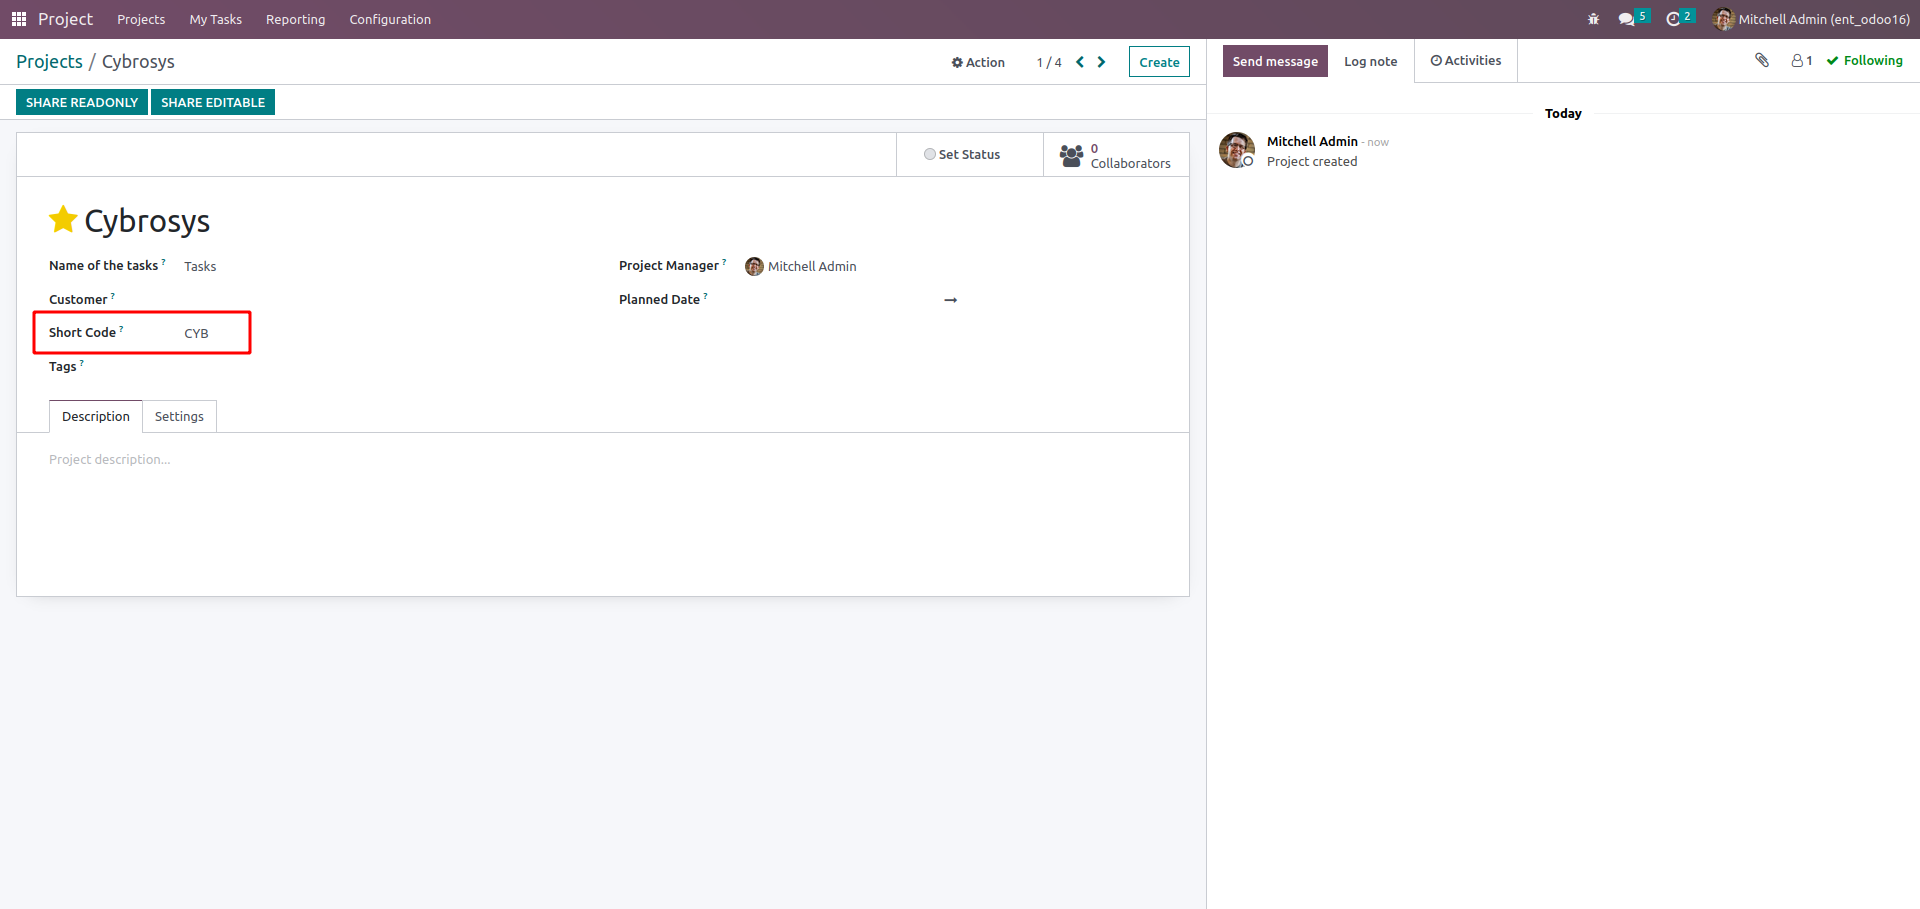Viewport: 1920px width, 909px height.
Task: Click the Project app title
Action: tap(65, 19)
